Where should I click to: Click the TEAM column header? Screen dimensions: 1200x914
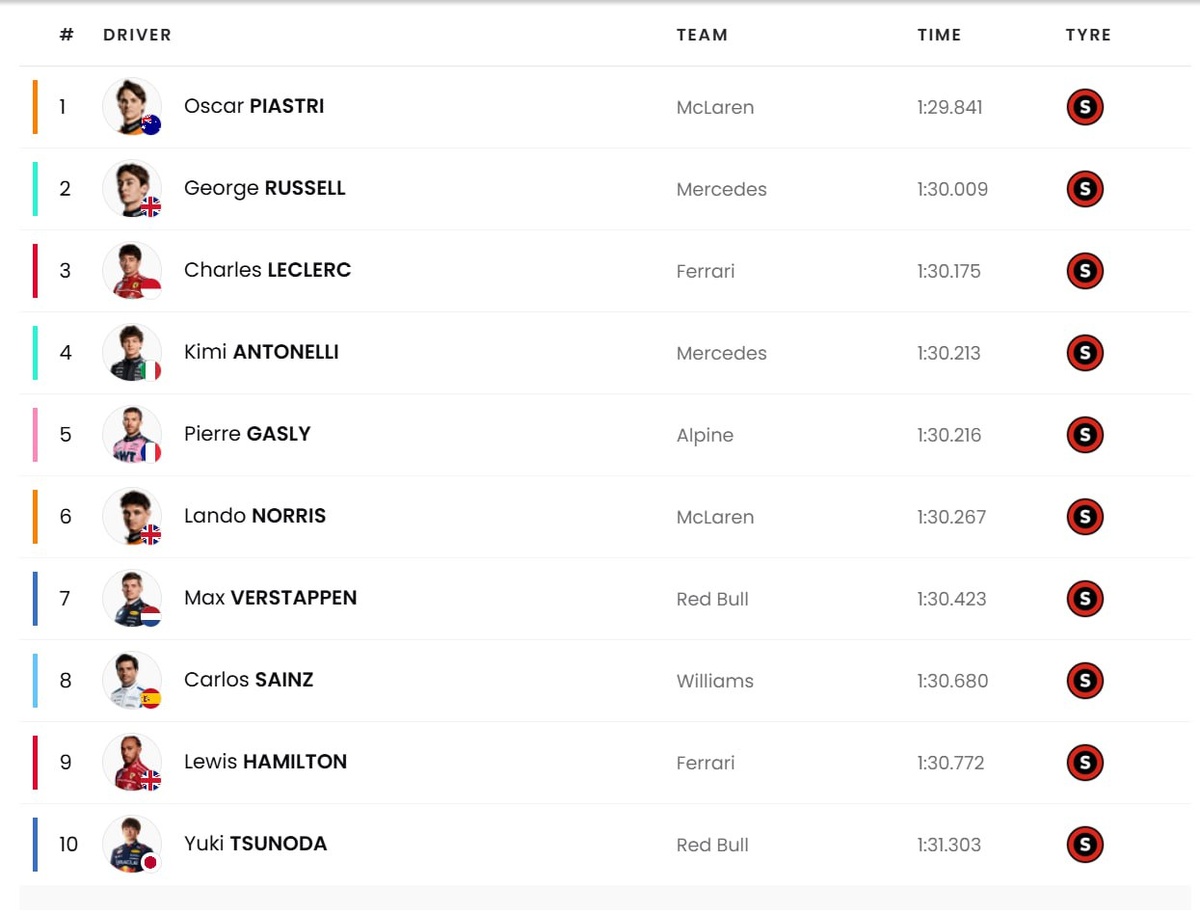(x=702, y=35)
